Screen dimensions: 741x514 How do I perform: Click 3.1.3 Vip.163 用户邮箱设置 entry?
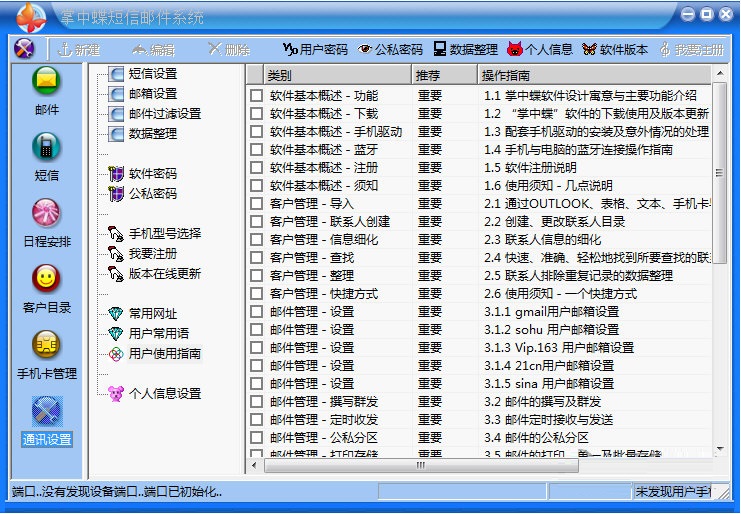pos(559,348)
